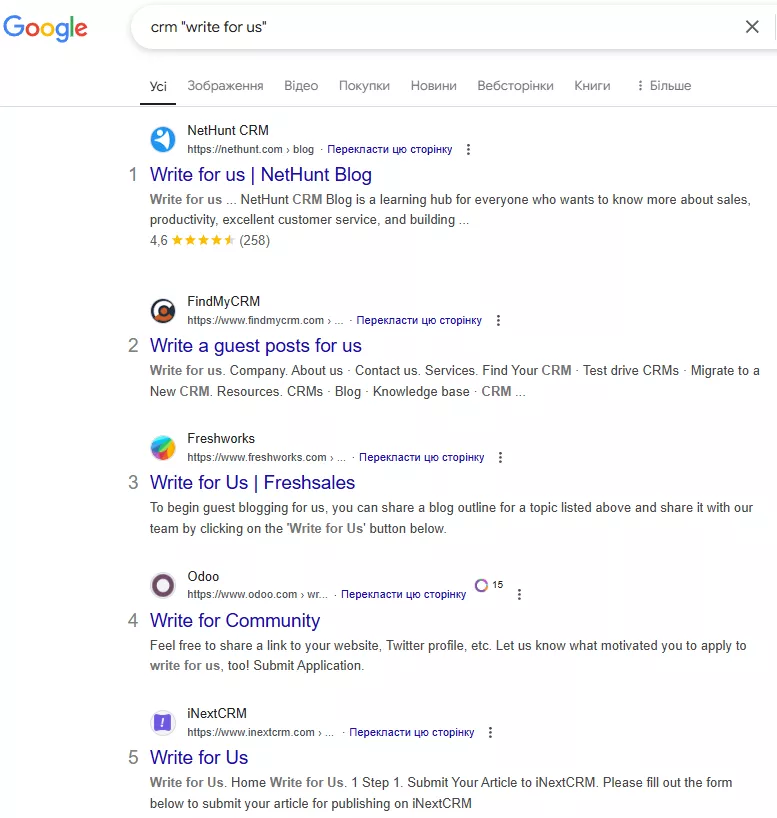Open the Write for us NetHunt Blog result

point(260,174)
